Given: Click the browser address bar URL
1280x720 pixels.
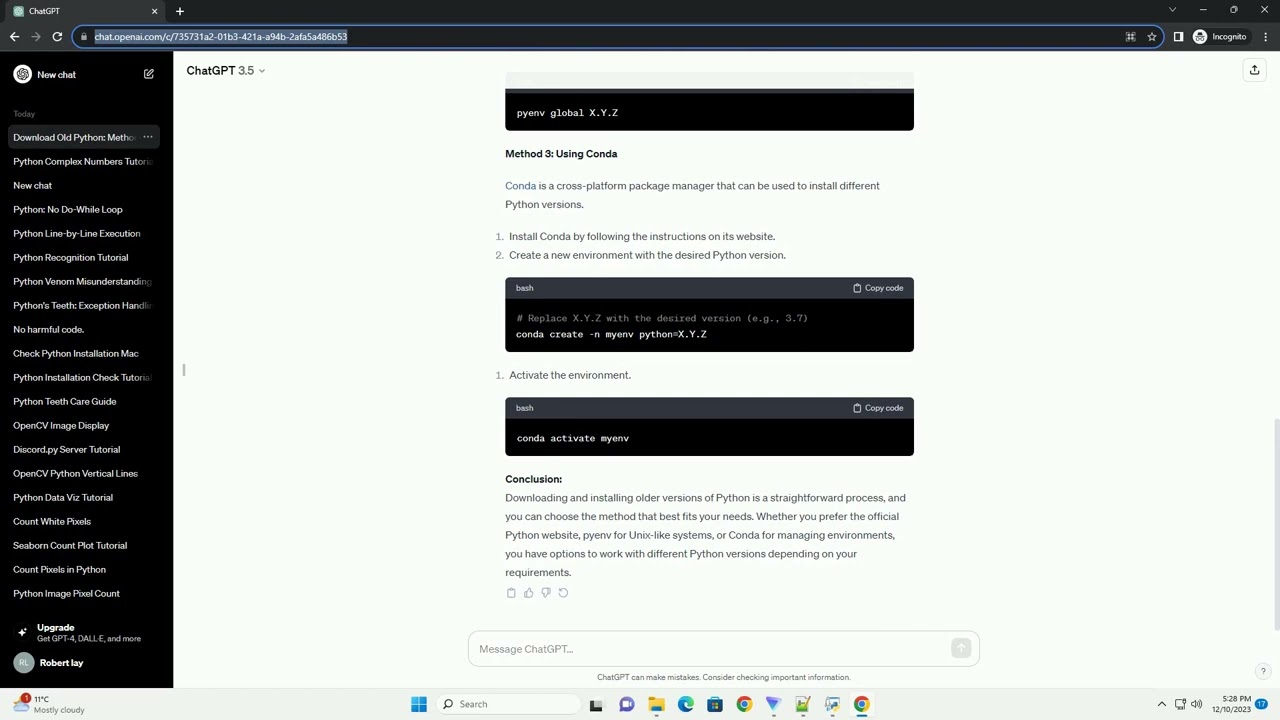Looking at the screenshot, I should [221, 37].
